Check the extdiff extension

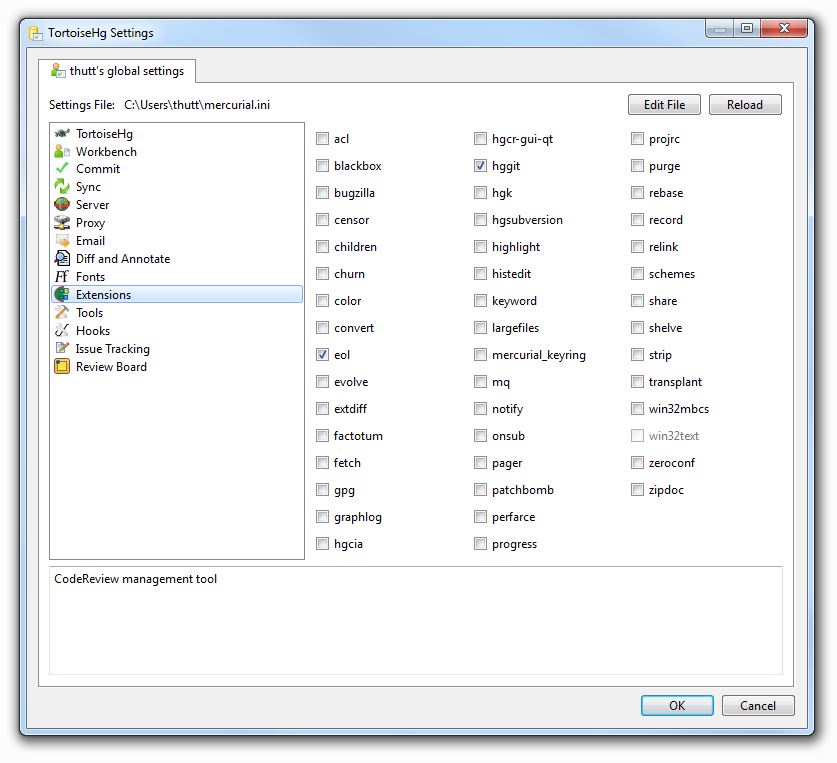pos(322,408)
